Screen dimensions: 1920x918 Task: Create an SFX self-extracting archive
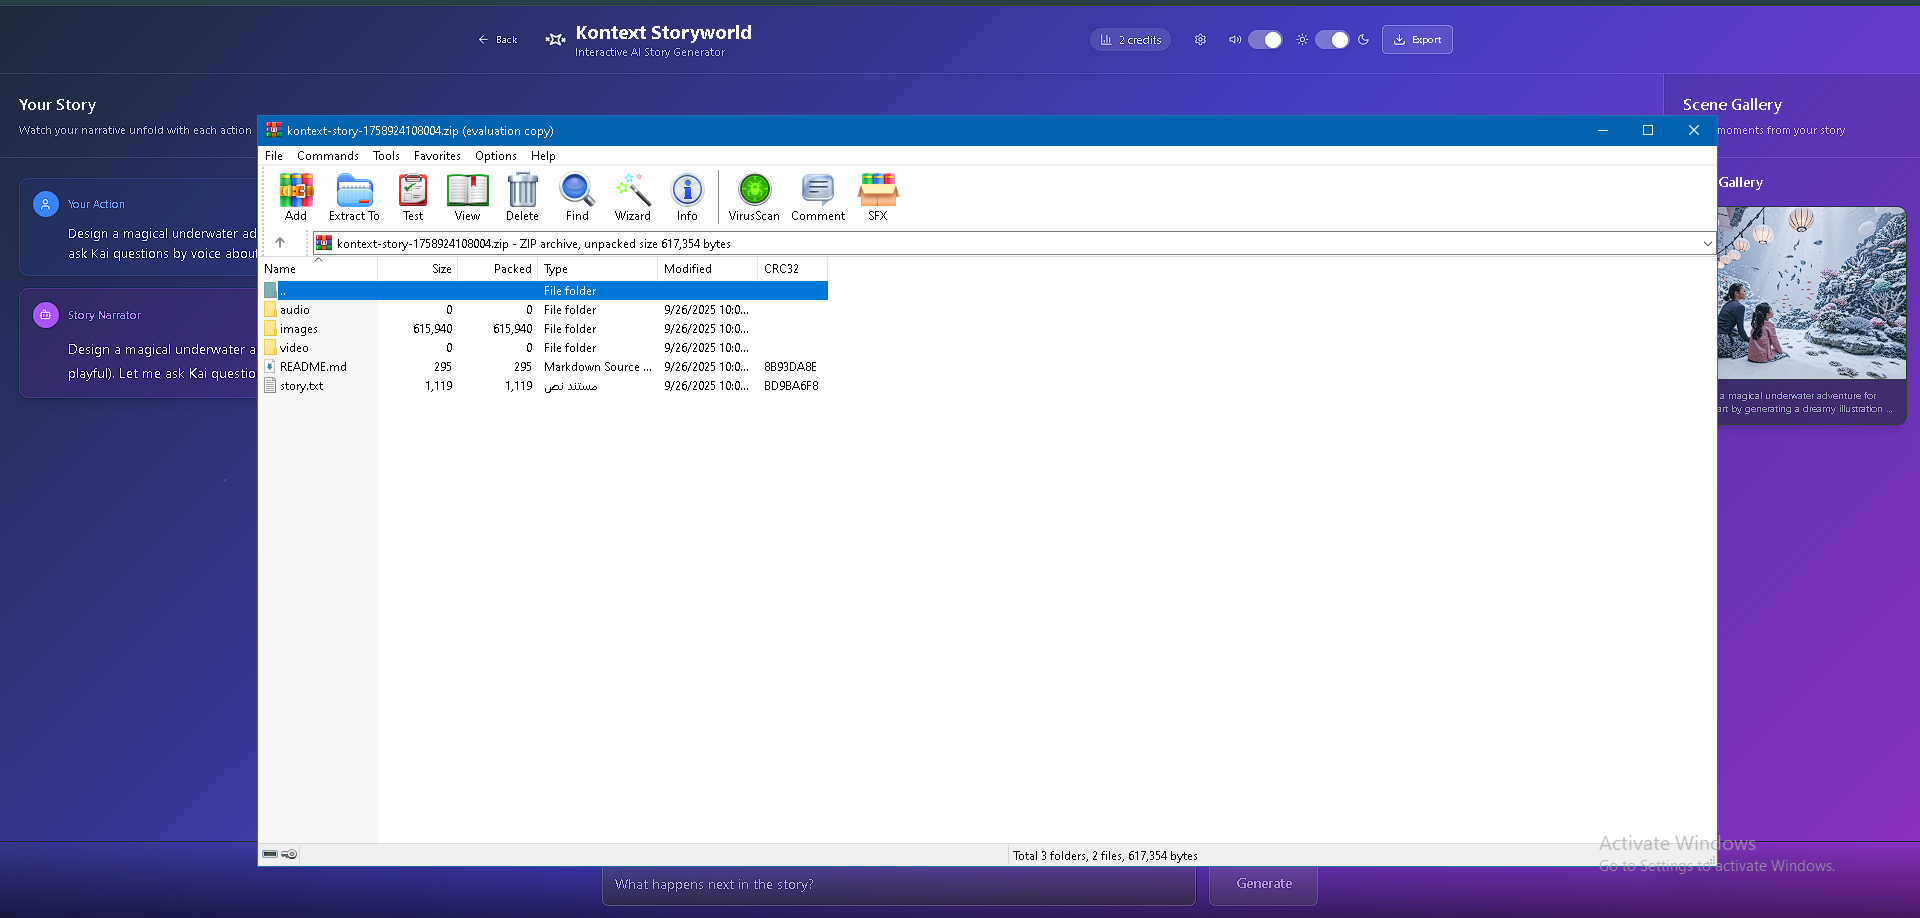coord(878,197)
